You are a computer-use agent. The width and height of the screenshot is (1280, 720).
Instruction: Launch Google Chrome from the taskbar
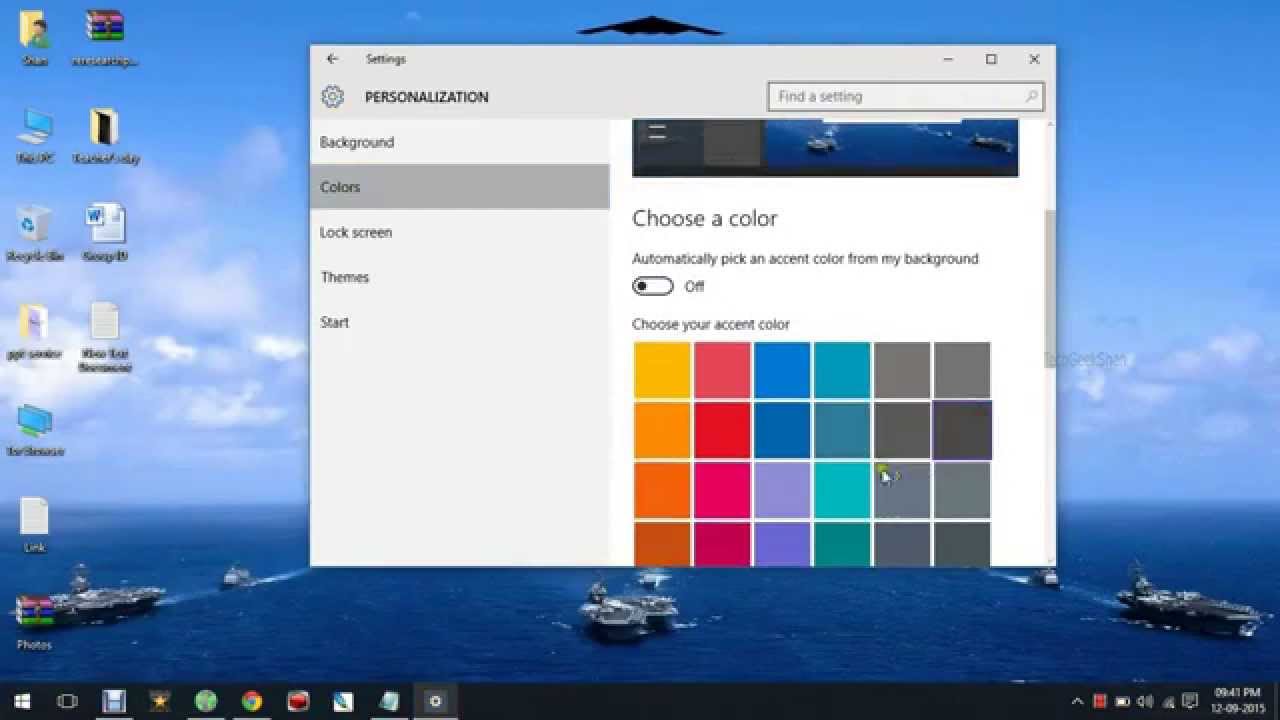click(252, 701)
